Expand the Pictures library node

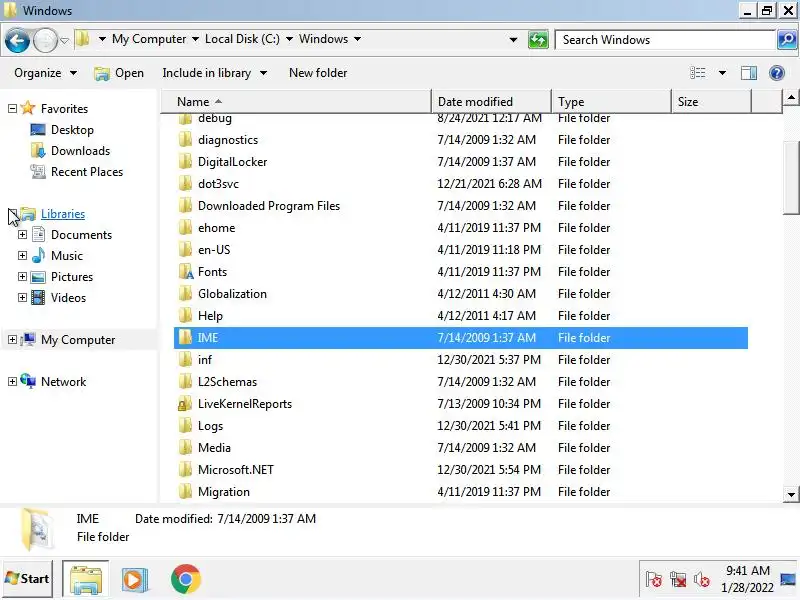point(22,277)
